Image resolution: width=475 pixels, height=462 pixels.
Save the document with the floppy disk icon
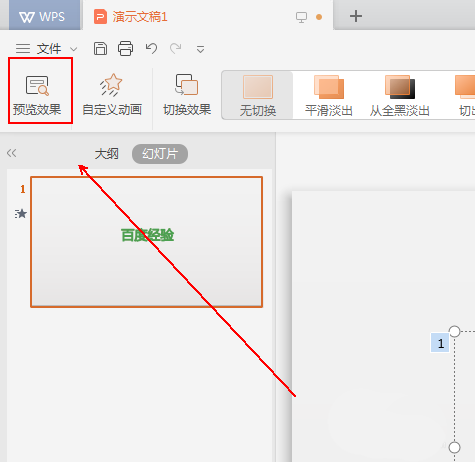pyautogui.click(x=100, y=49)
